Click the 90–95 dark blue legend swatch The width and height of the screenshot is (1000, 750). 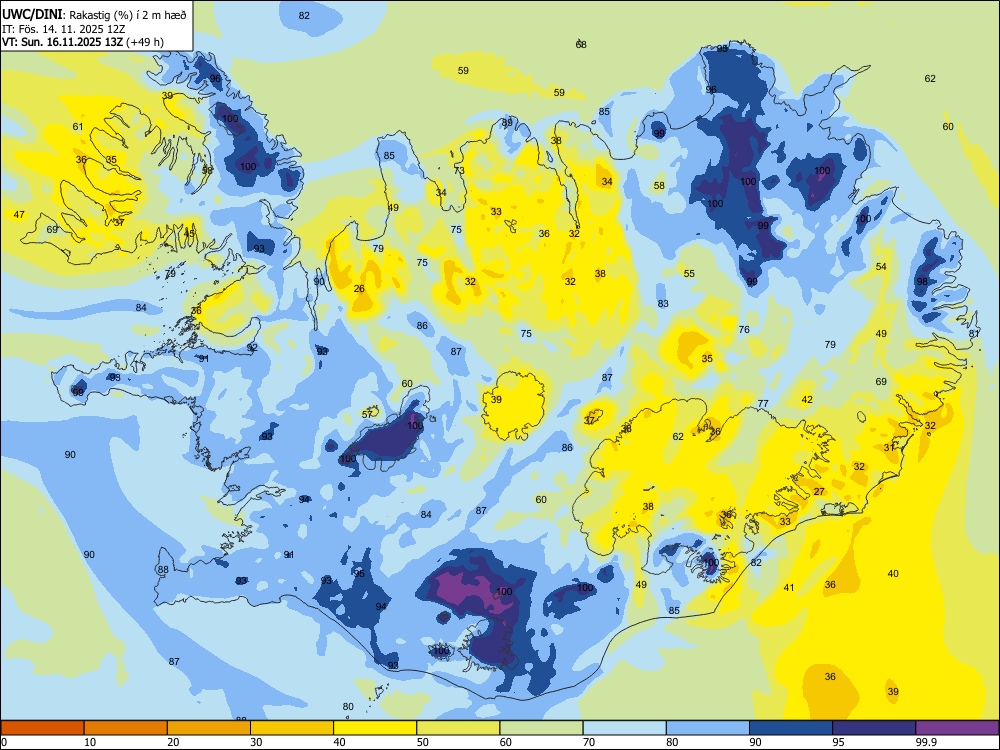tap(791, 728)
